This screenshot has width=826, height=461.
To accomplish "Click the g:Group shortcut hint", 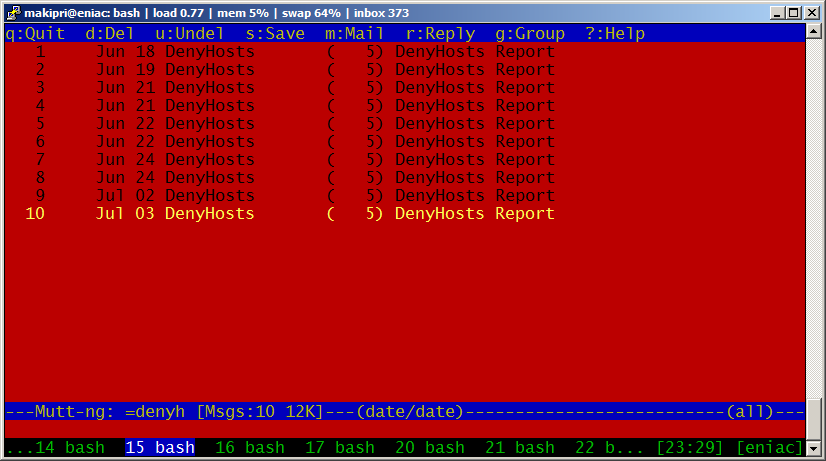I will [530, 34].
